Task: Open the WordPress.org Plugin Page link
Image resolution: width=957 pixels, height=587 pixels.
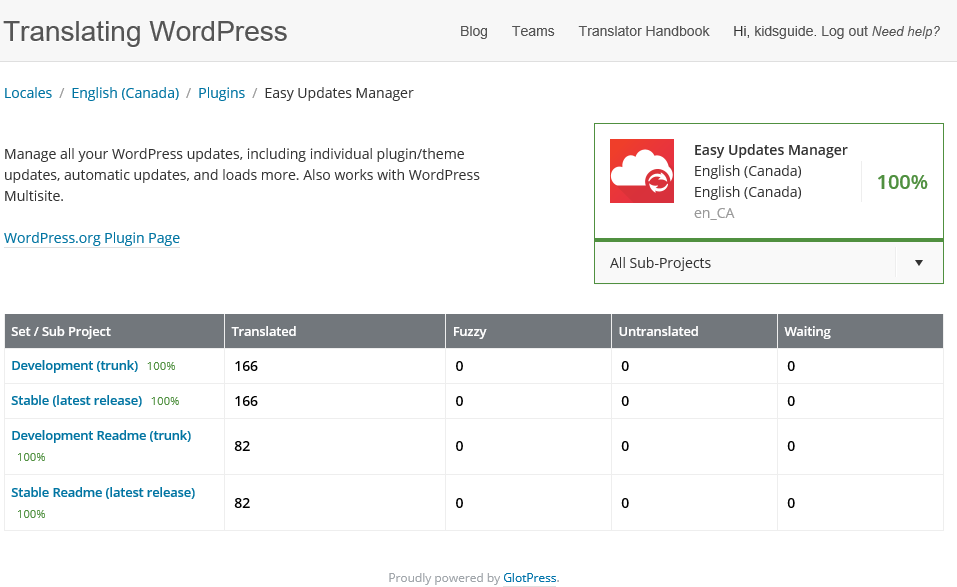Action: pyautogui.click(x=92, y=238)
